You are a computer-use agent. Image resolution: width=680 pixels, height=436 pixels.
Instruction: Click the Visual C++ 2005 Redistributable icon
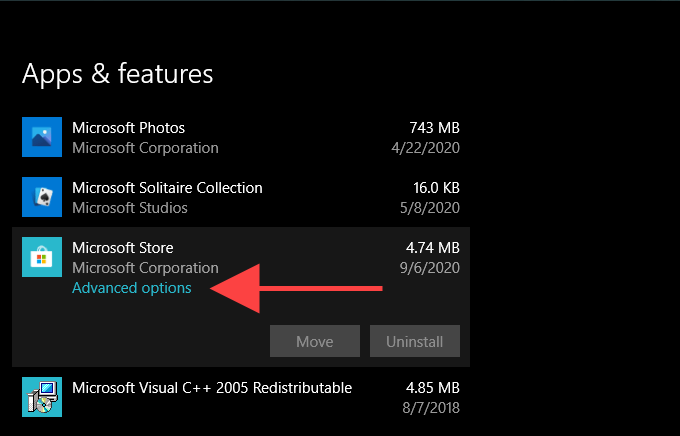tap(42, 396)
